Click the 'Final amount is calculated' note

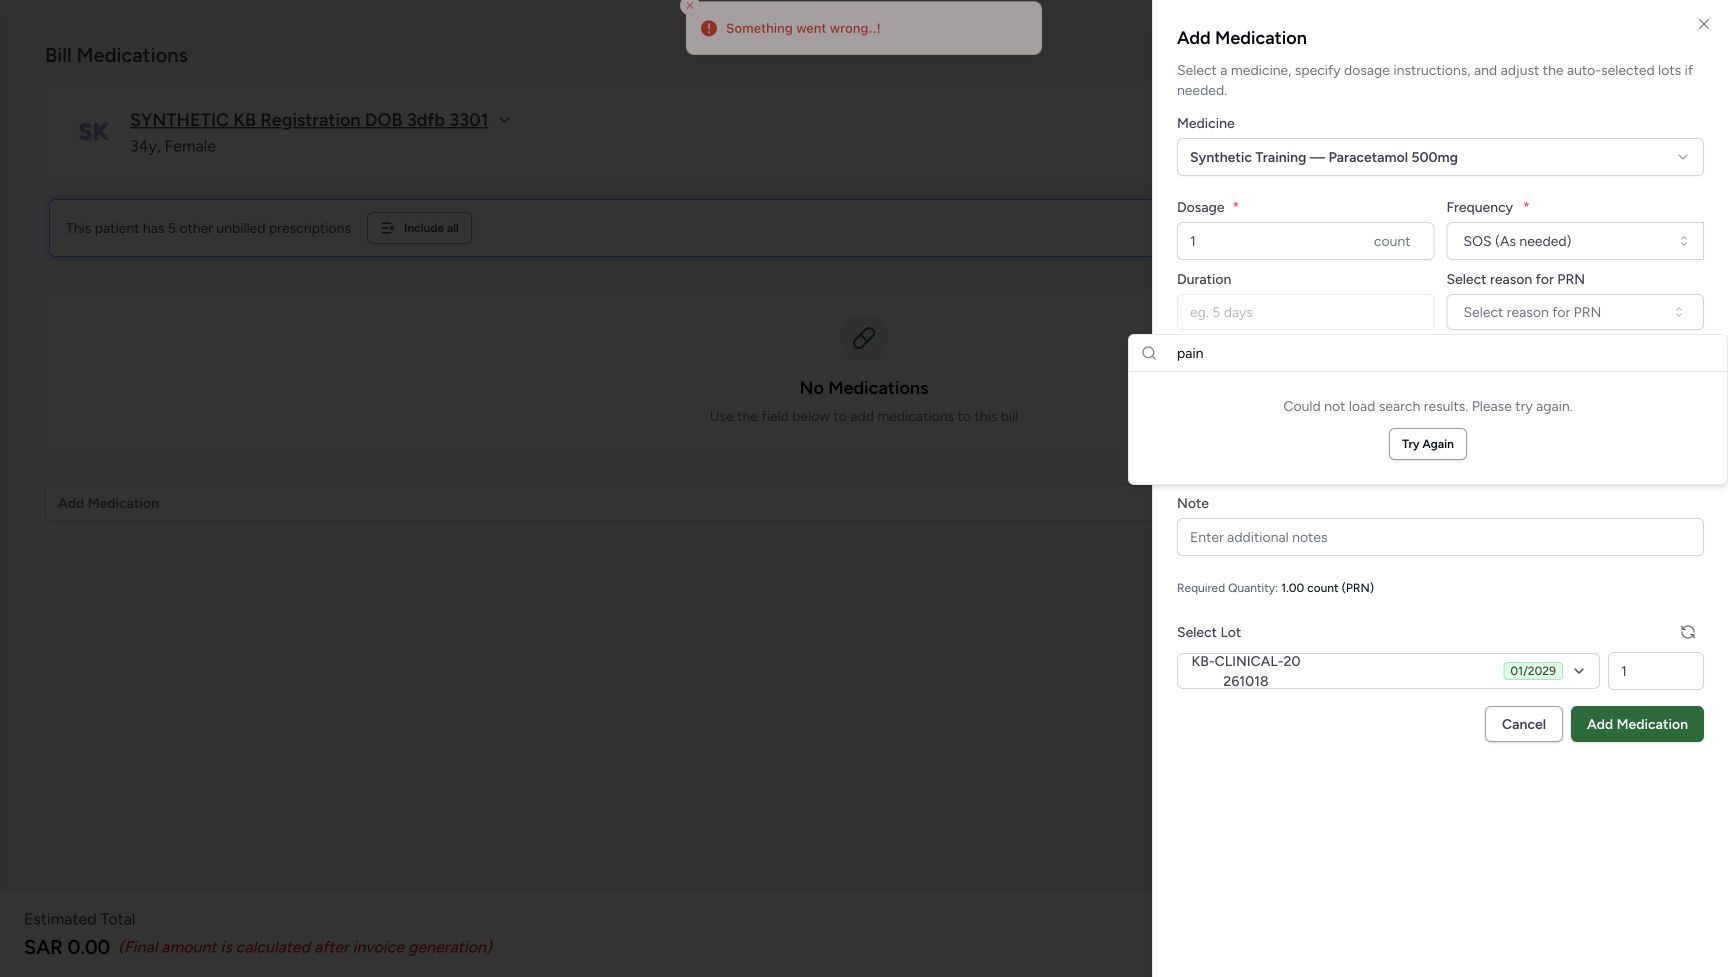pos(306,947)
